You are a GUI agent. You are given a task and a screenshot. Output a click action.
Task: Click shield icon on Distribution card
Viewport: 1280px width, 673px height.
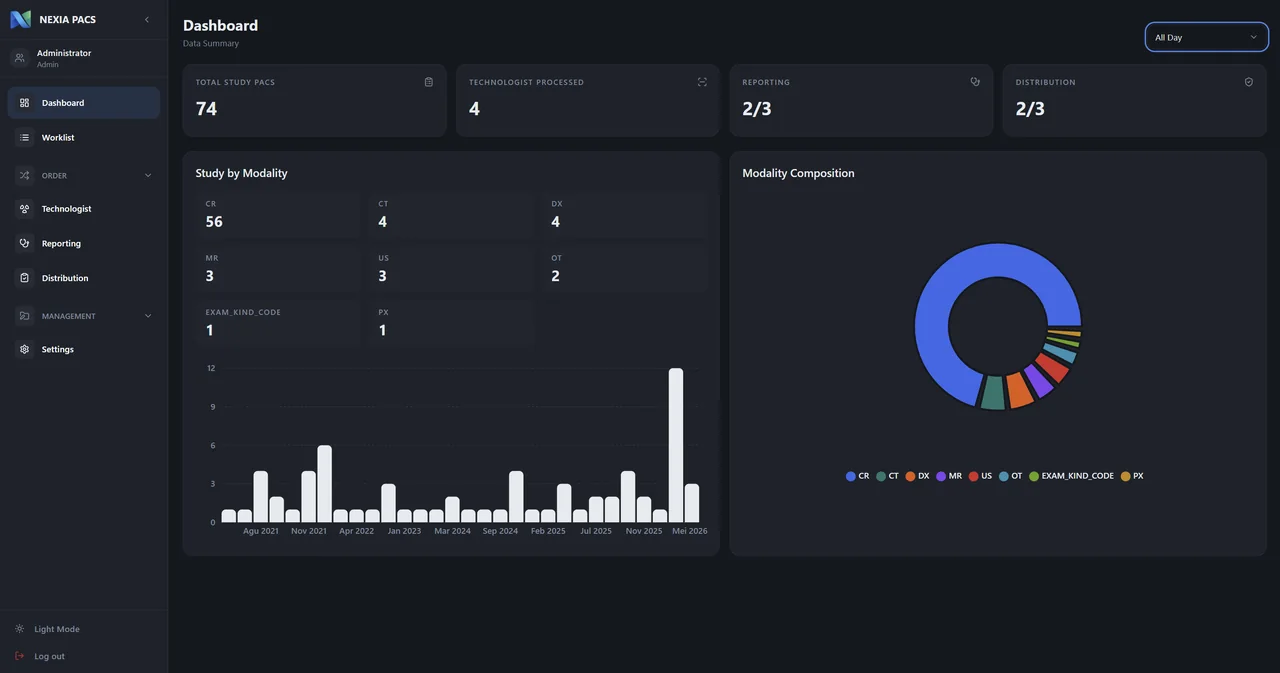tap(1249, 82)
